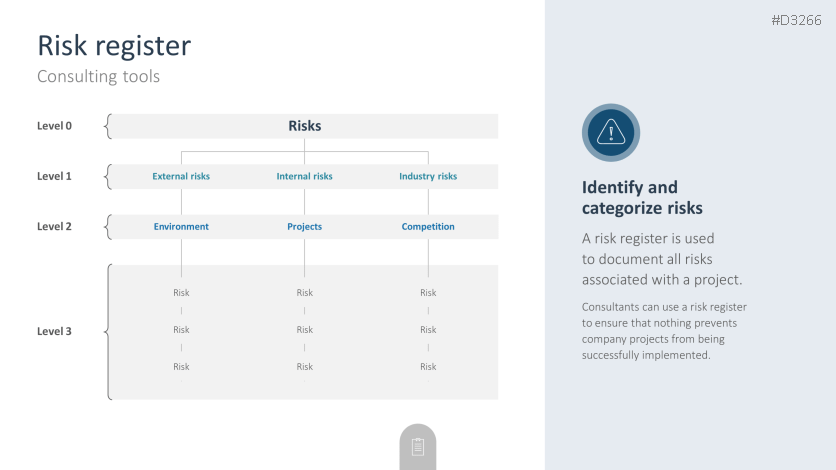
Task: Select the curly brace beside Level 1
Action: (107, 176)
